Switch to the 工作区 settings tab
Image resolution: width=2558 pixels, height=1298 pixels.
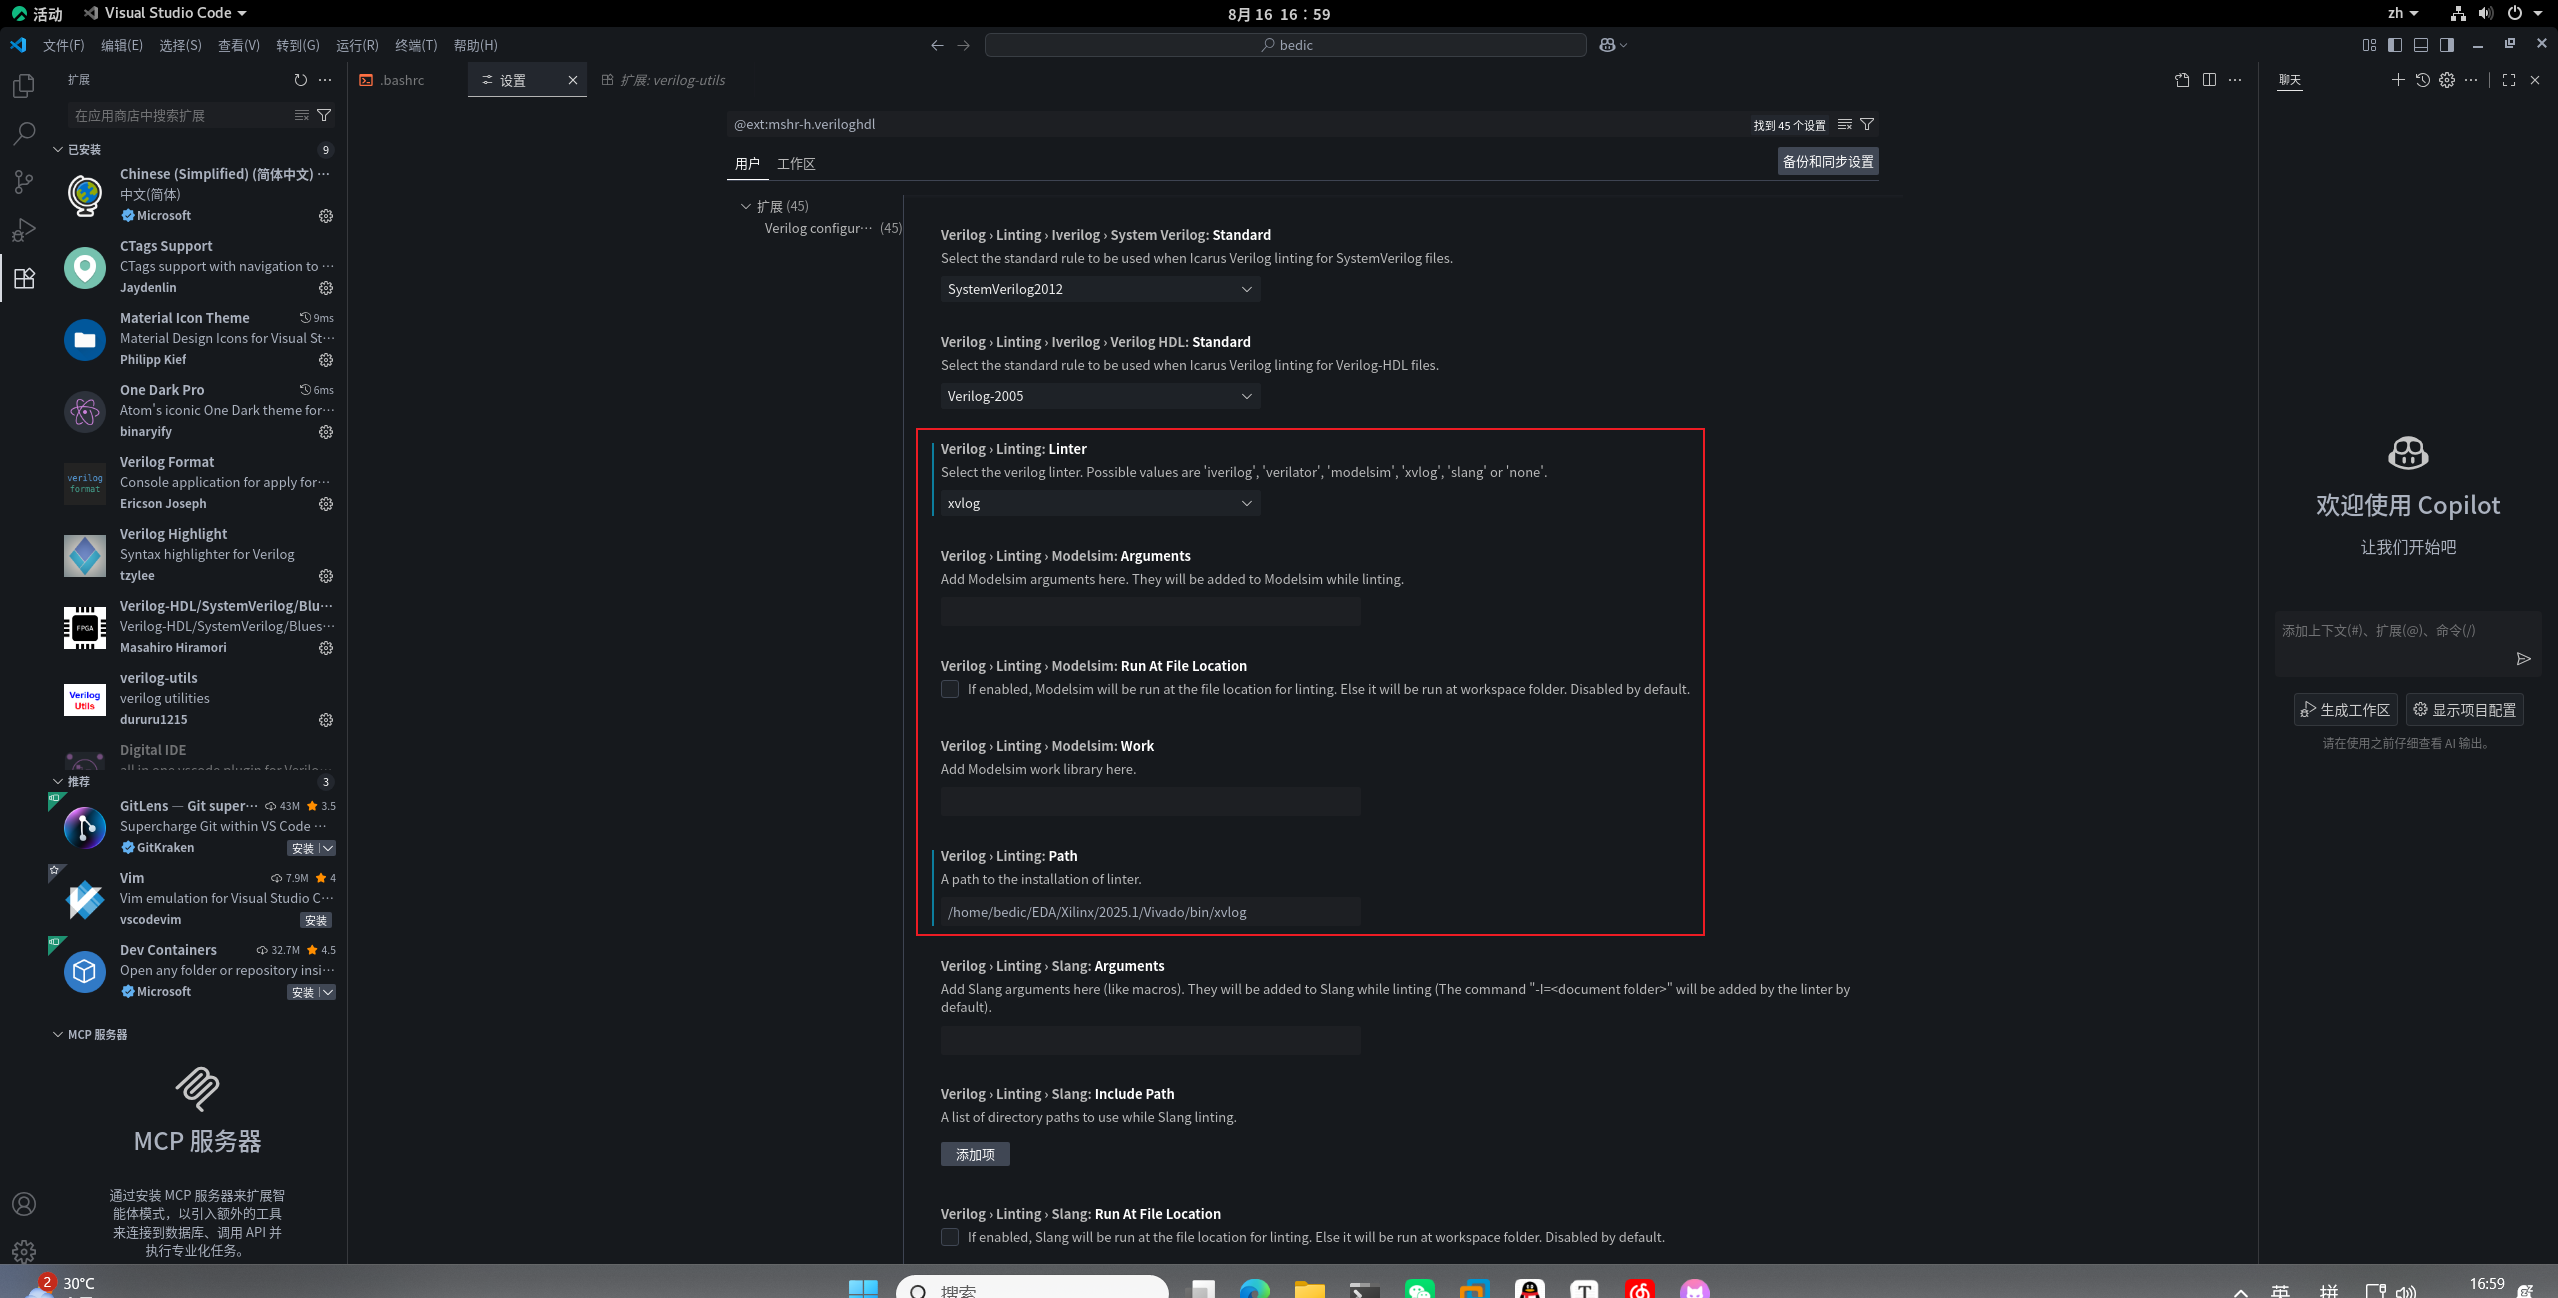click(796, 164)
